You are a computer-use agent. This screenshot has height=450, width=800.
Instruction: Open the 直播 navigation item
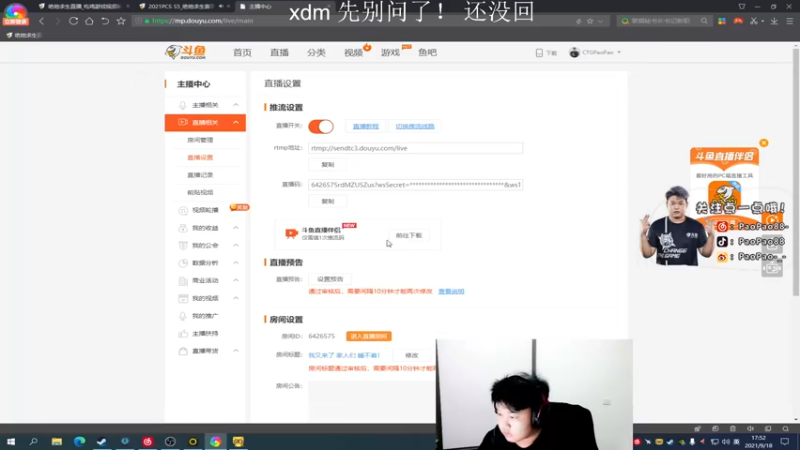[x=279, y=53]
